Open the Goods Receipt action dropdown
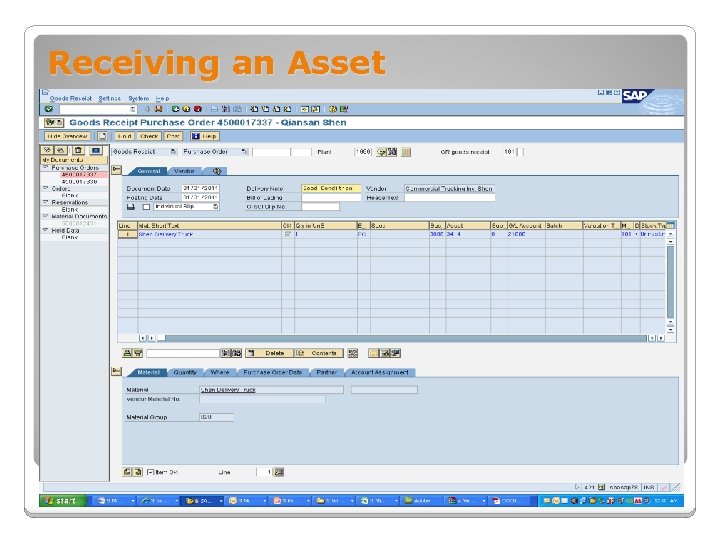 [174, 152]
